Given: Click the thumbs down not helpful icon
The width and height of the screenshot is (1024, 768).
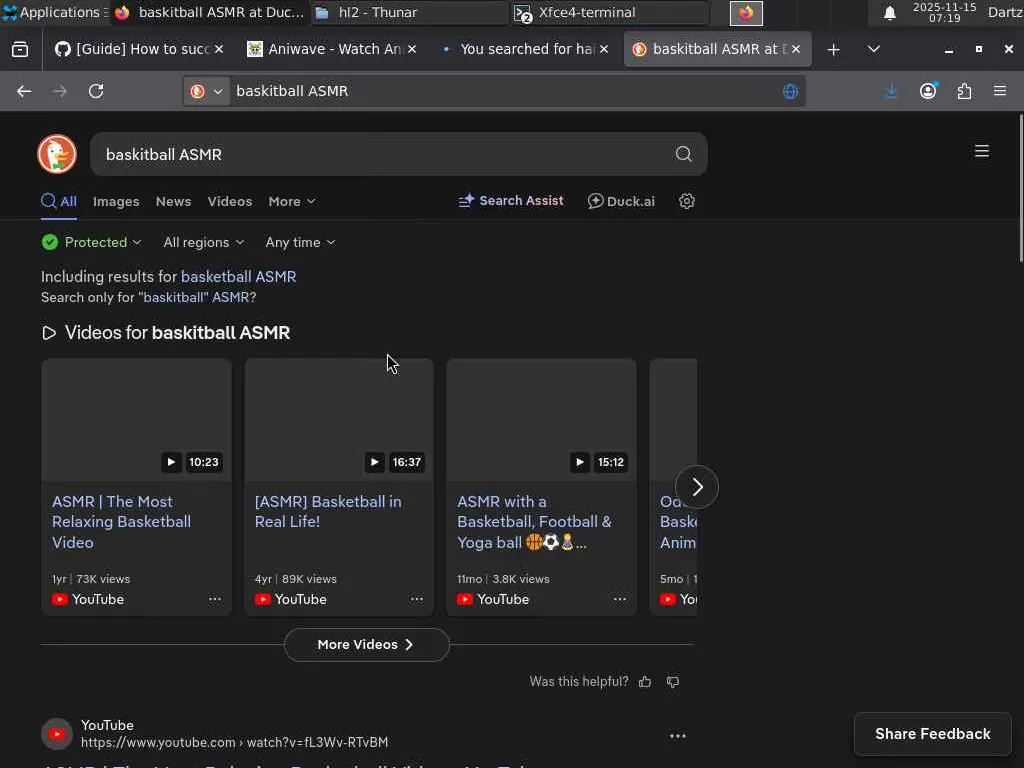Looking at the screenshot, I should pyautogui.click(x=673, y=682).
